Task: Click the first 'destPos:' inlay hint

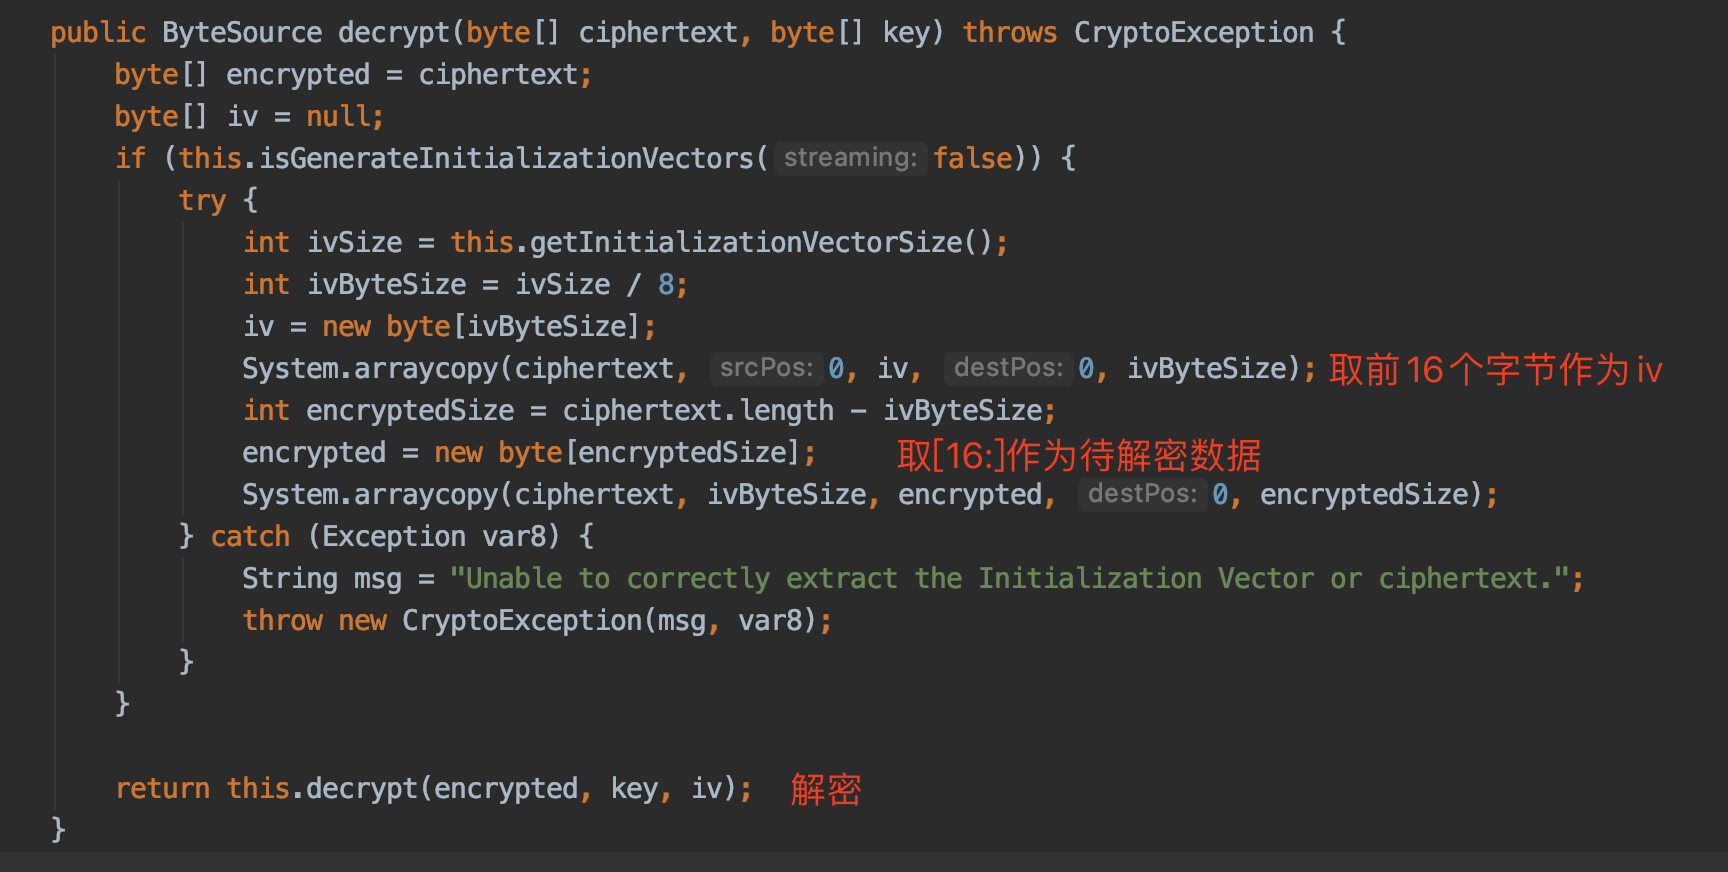Action: pos(1008,368)
